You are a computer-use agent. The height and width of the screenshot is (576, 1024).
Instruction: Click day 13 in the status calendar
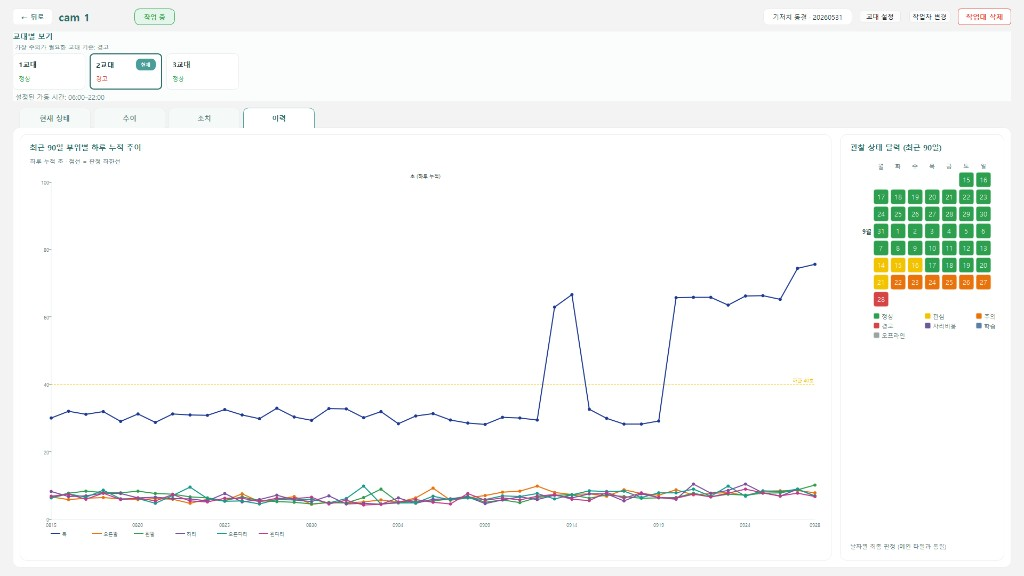point(983,248)
